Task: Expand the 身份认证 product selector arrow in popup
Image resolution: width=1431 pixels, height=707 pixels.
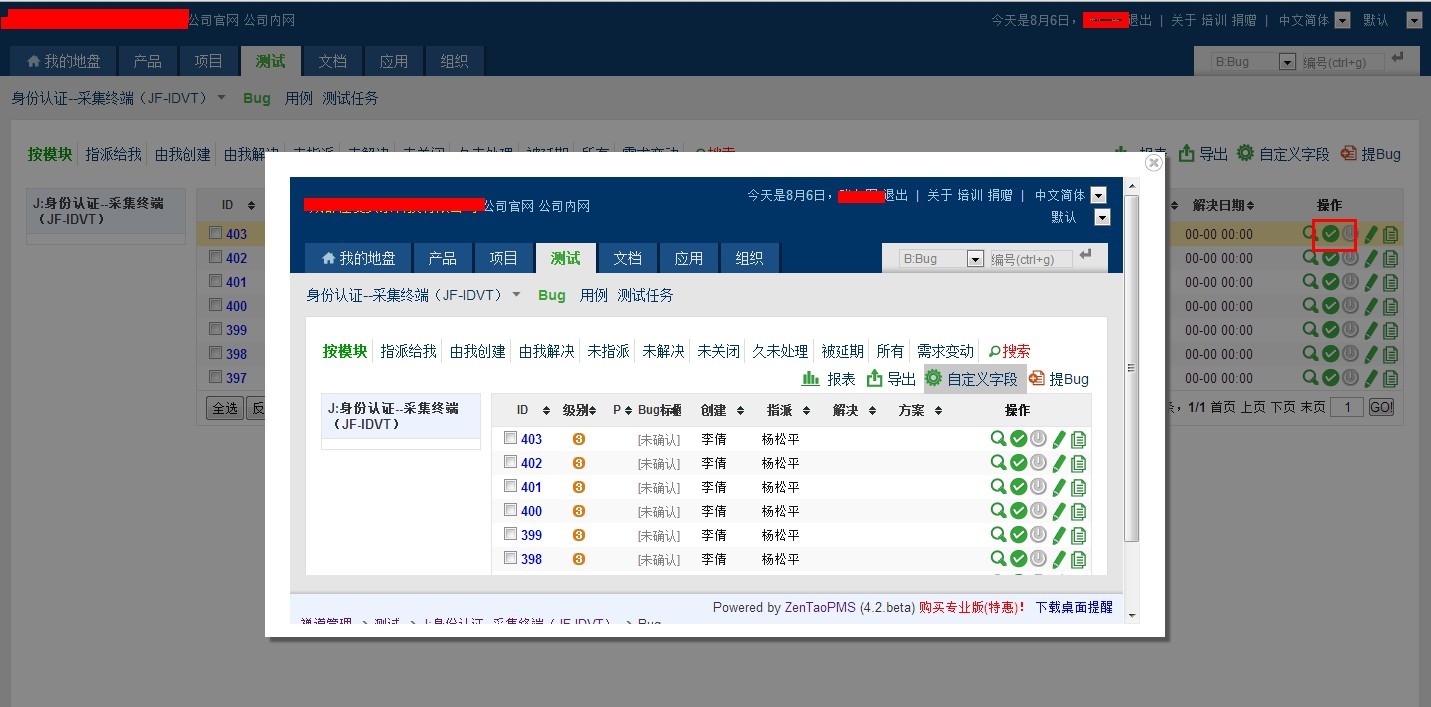Action: click(517, 295)
